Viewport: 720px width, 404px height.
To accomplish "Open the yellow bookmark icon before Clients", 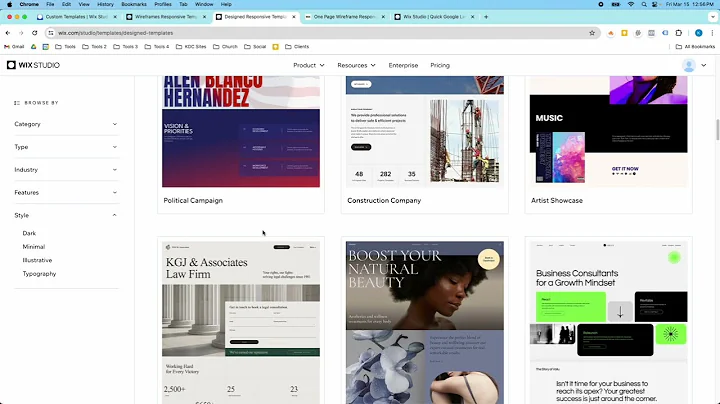I will coord(276,46).
